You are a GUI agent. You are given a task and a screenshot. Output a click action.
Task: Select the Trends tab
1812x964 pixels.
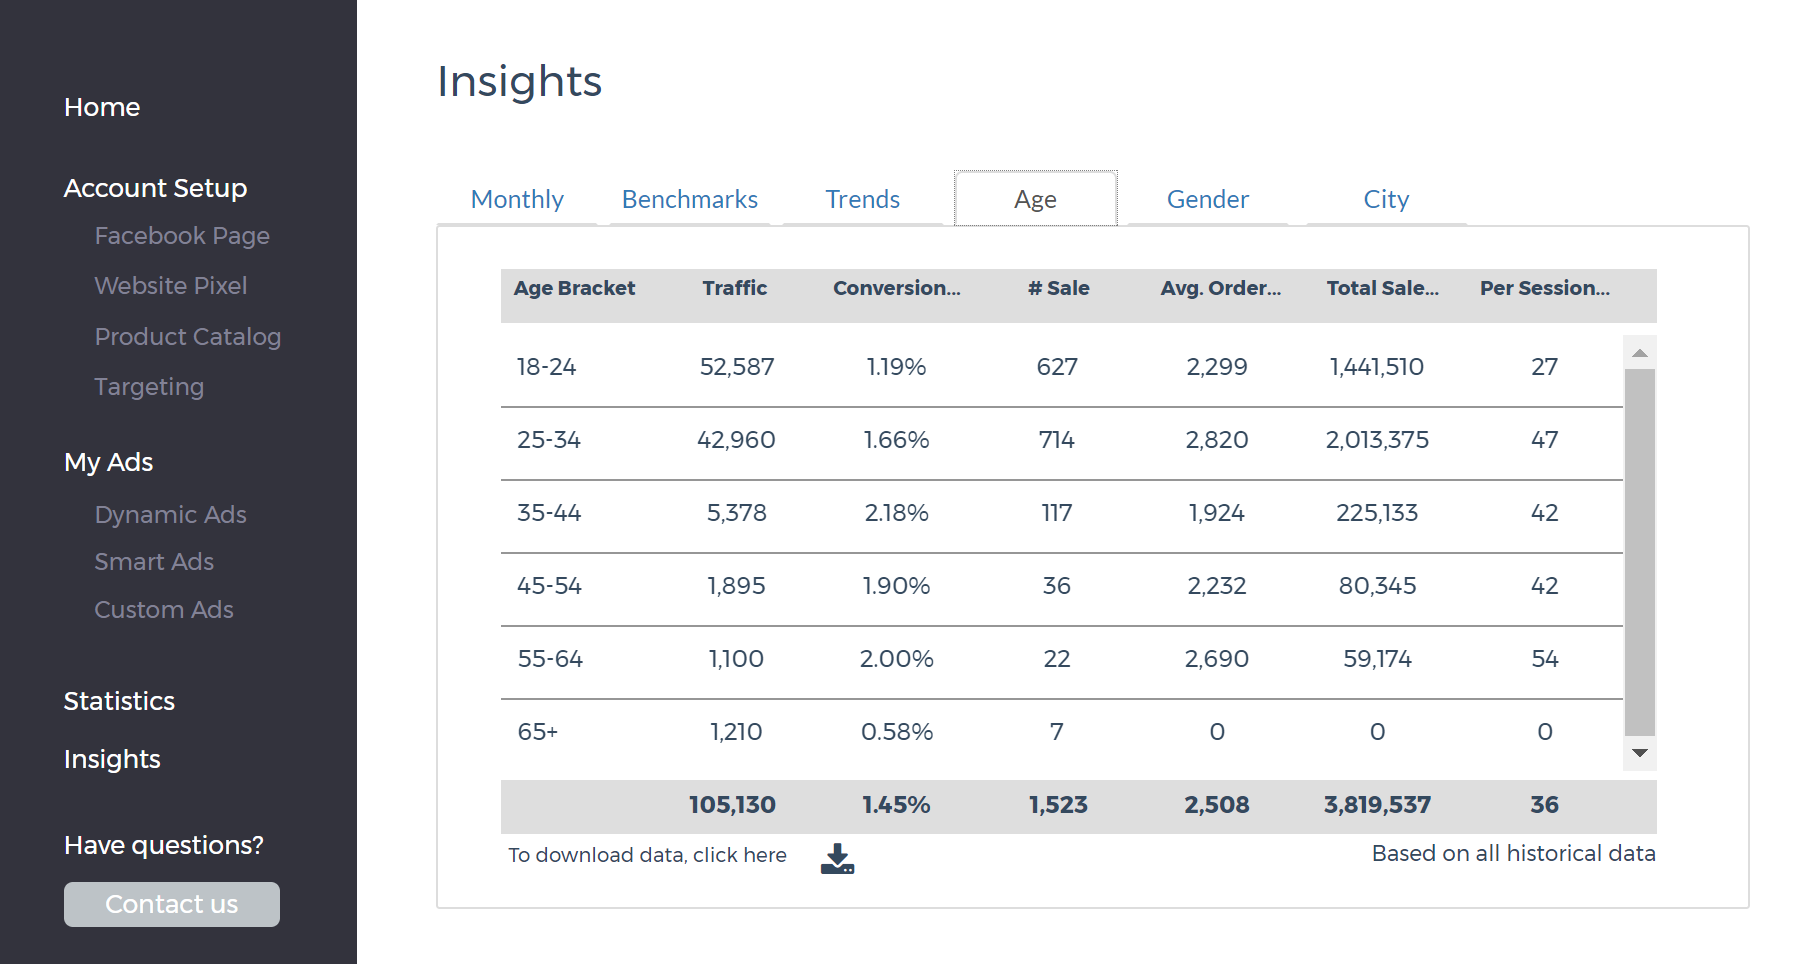point(862,199)
